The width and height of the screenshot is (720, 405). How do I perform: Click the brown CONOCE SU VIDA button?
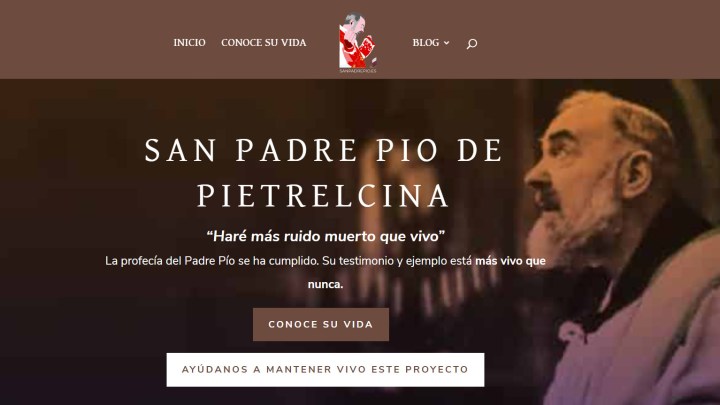321,324
